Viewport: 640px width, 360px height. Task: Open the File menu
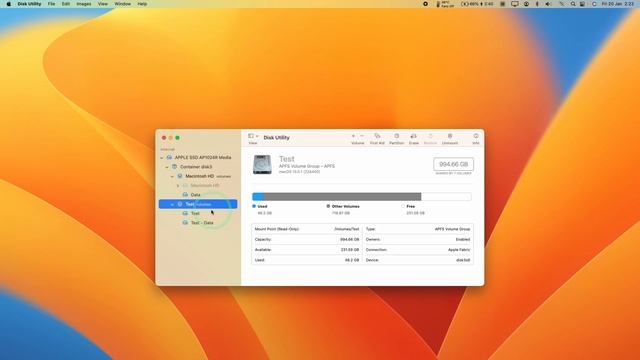click(51, 4)
